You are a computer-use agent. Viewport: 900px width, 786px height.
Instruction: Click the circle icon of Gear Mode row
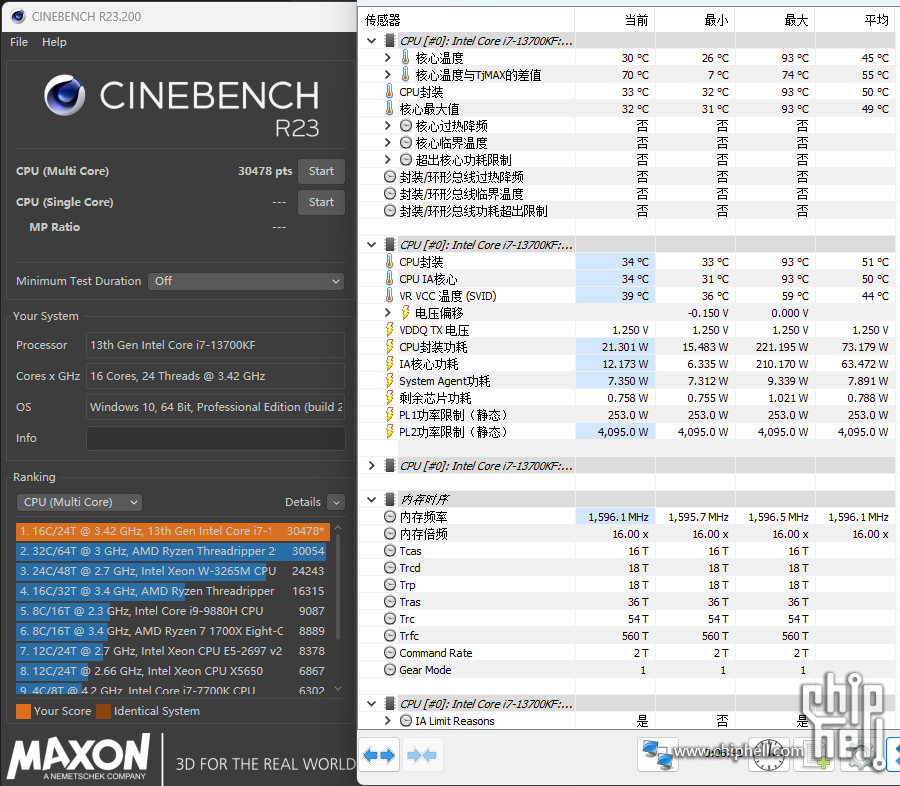click(390, 669)
